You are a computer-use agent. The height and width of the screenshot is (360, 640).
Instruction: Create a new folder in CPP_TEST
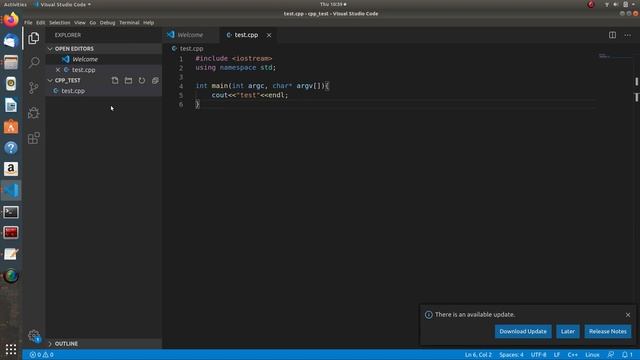pos(128,80)
